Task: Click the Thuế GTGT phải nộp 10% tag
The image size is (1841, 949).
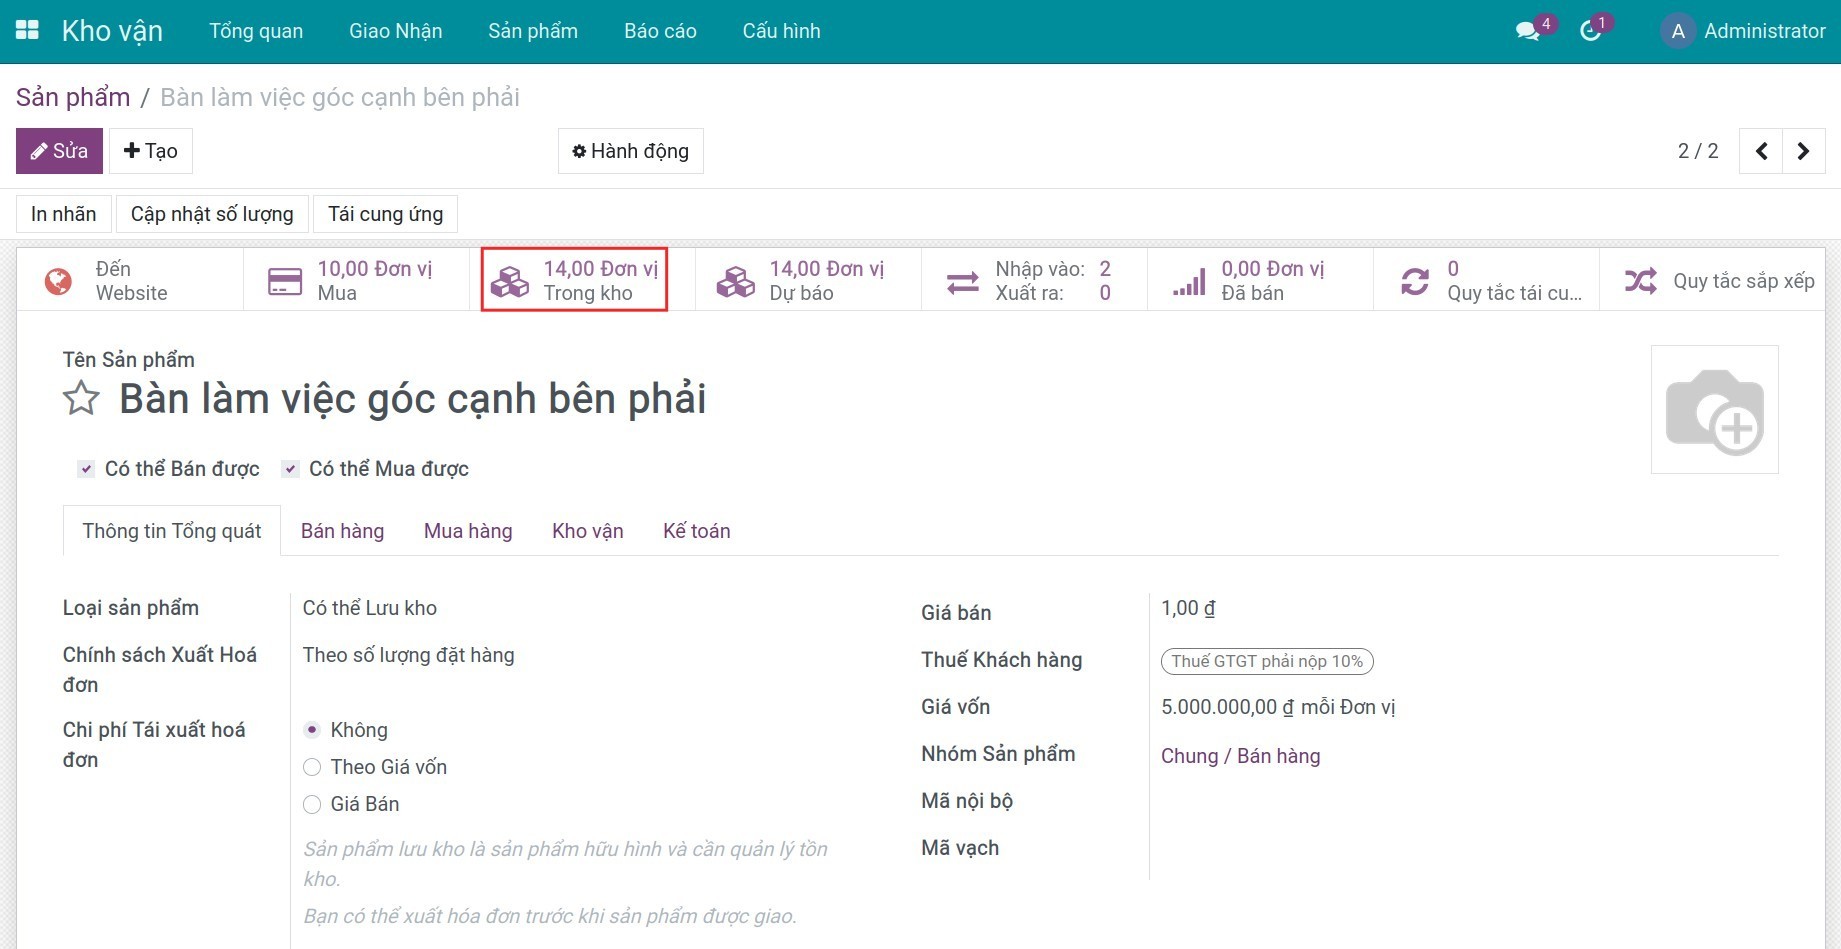Action: click(x=1267, y=661)
